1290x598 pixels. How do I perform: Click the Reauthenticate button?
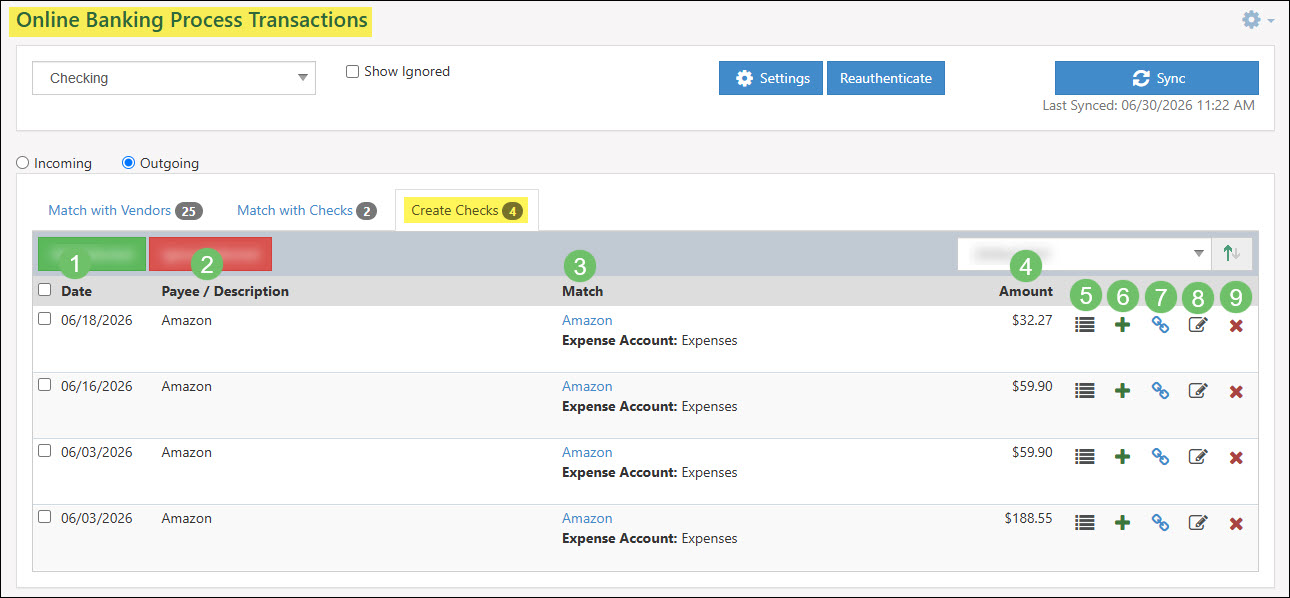point(886,78)
